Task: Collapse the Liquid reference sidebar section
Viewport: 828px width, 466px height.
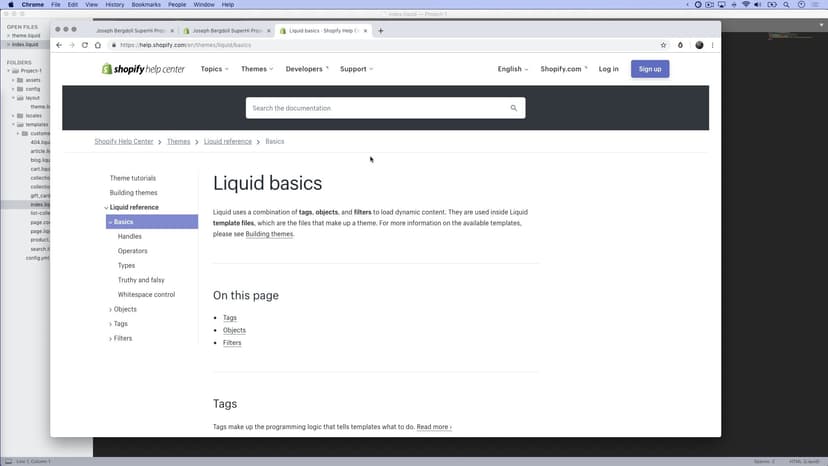Action: click(x=106, y=207)
